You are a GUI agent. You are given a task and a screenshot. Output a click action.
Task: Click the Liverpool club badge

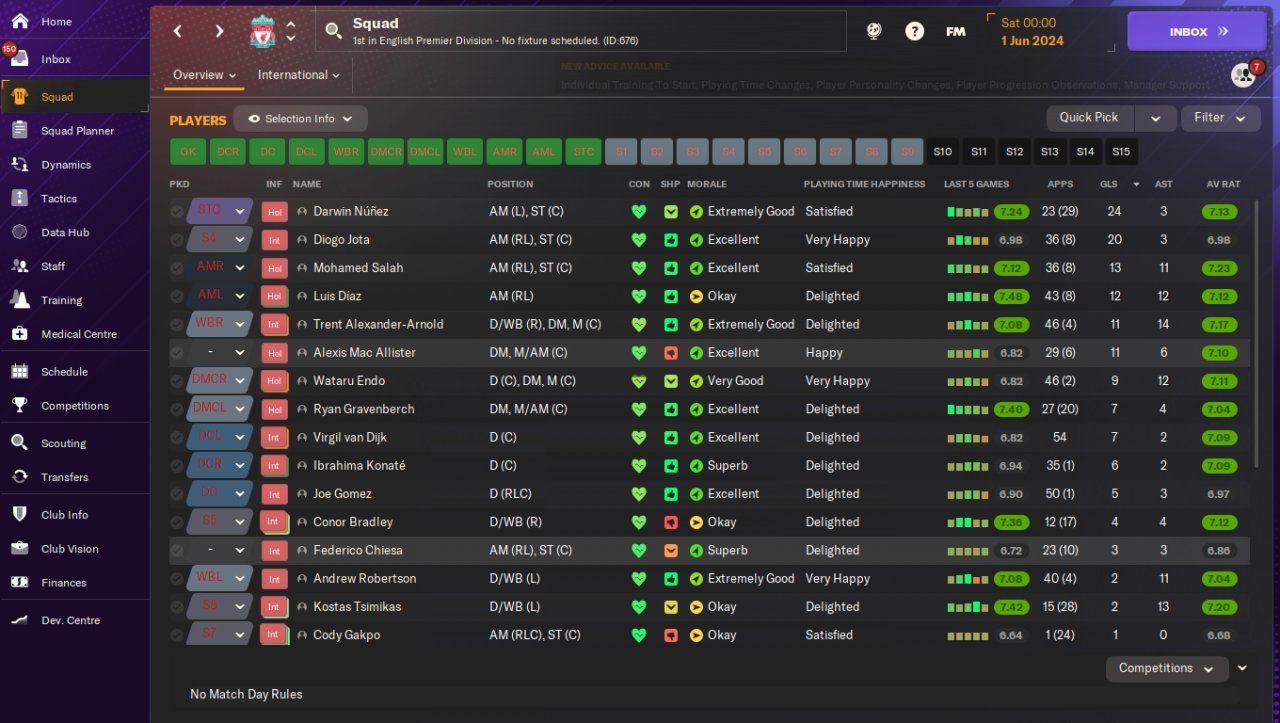coord(263,31)
